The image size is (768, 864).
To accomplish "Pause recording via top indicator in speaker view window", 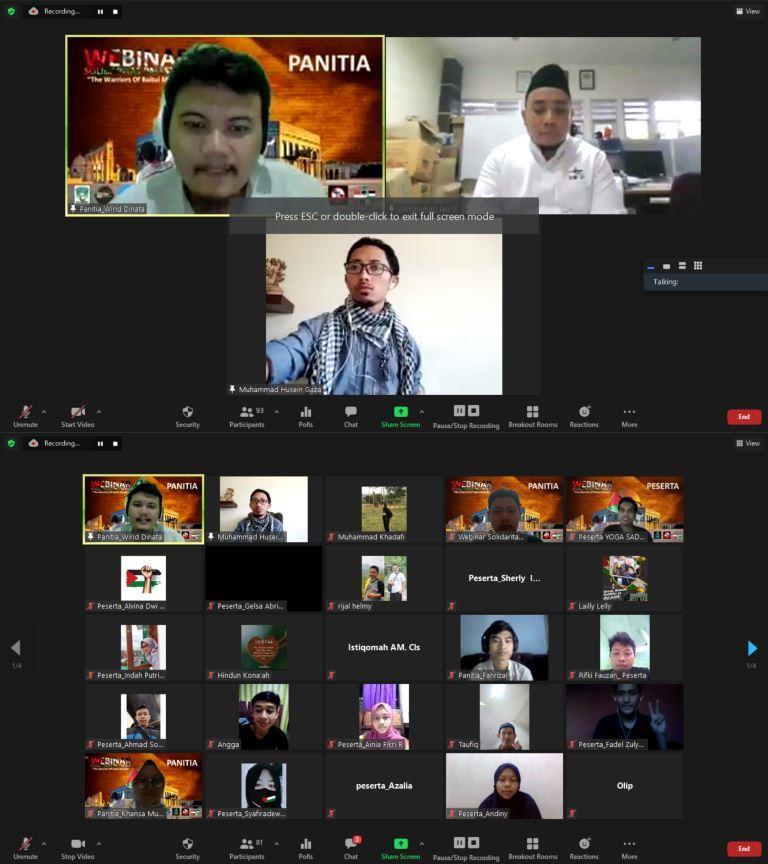I will pos(100,12).
